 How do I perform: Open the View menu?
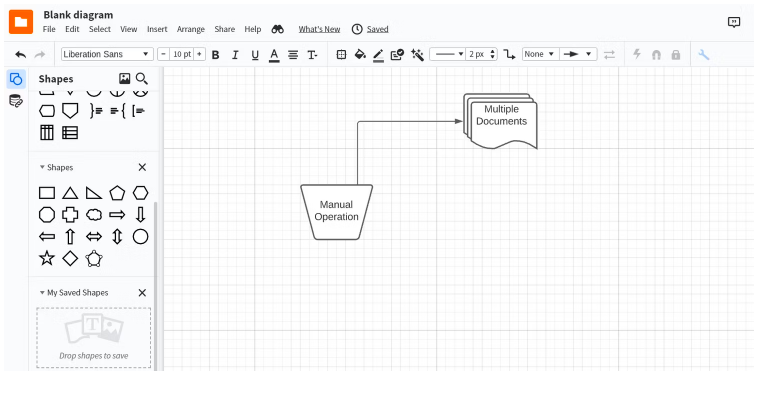coord(129,29)
